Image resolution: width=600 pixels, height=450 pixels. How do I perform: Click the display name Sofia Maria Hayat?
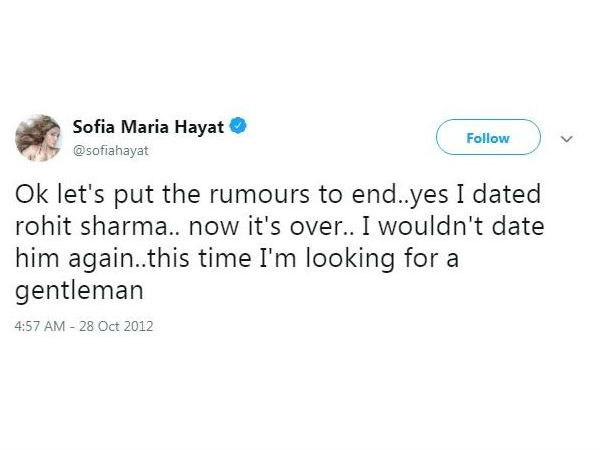(149, 128)
